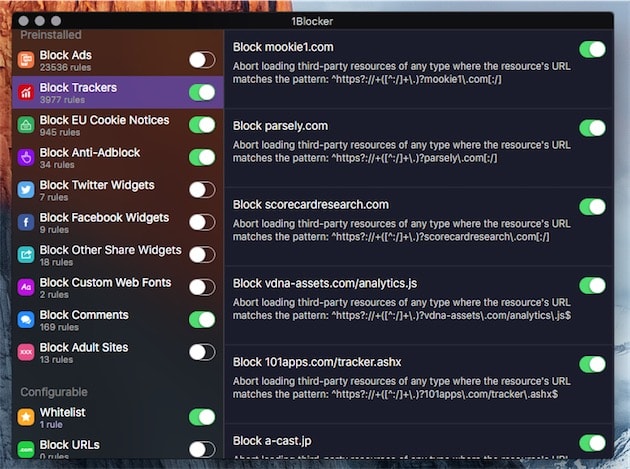Click the 23536 rules count text
This screenshot has height=469, width=630.
[x=65, y=68]
